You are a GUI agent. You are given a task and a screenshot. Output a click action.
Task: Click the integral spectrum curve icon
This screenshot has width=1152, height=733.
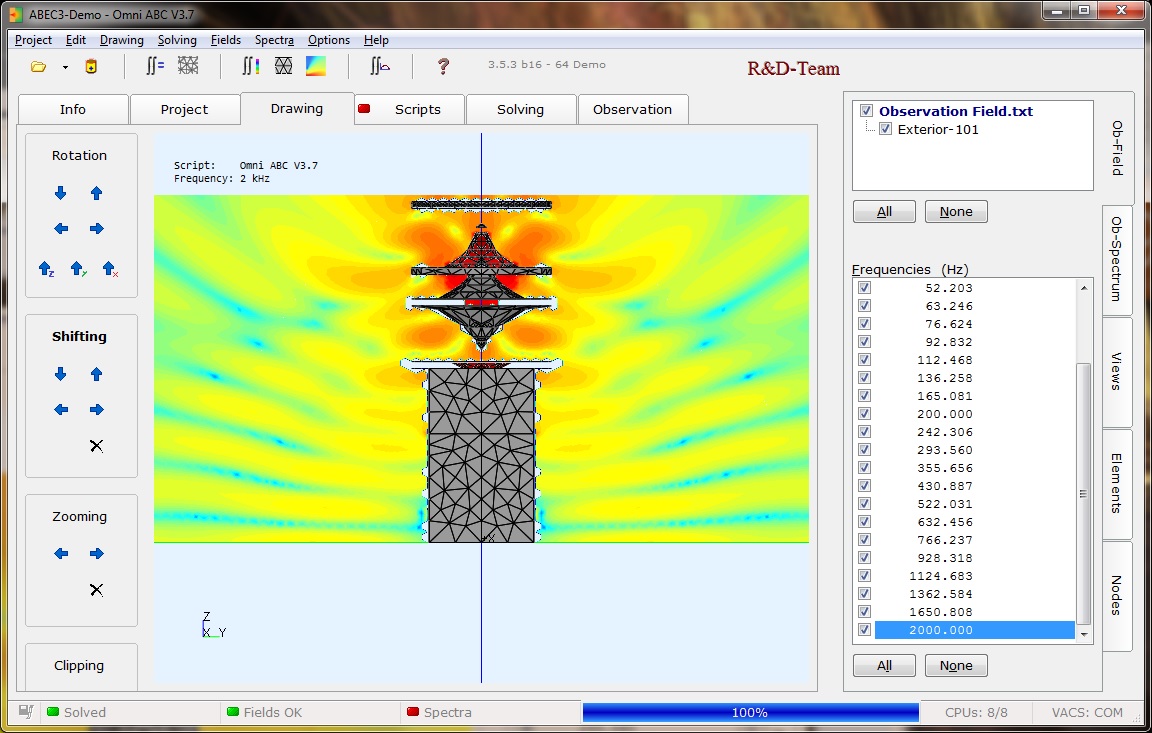[x=380, y=66]
